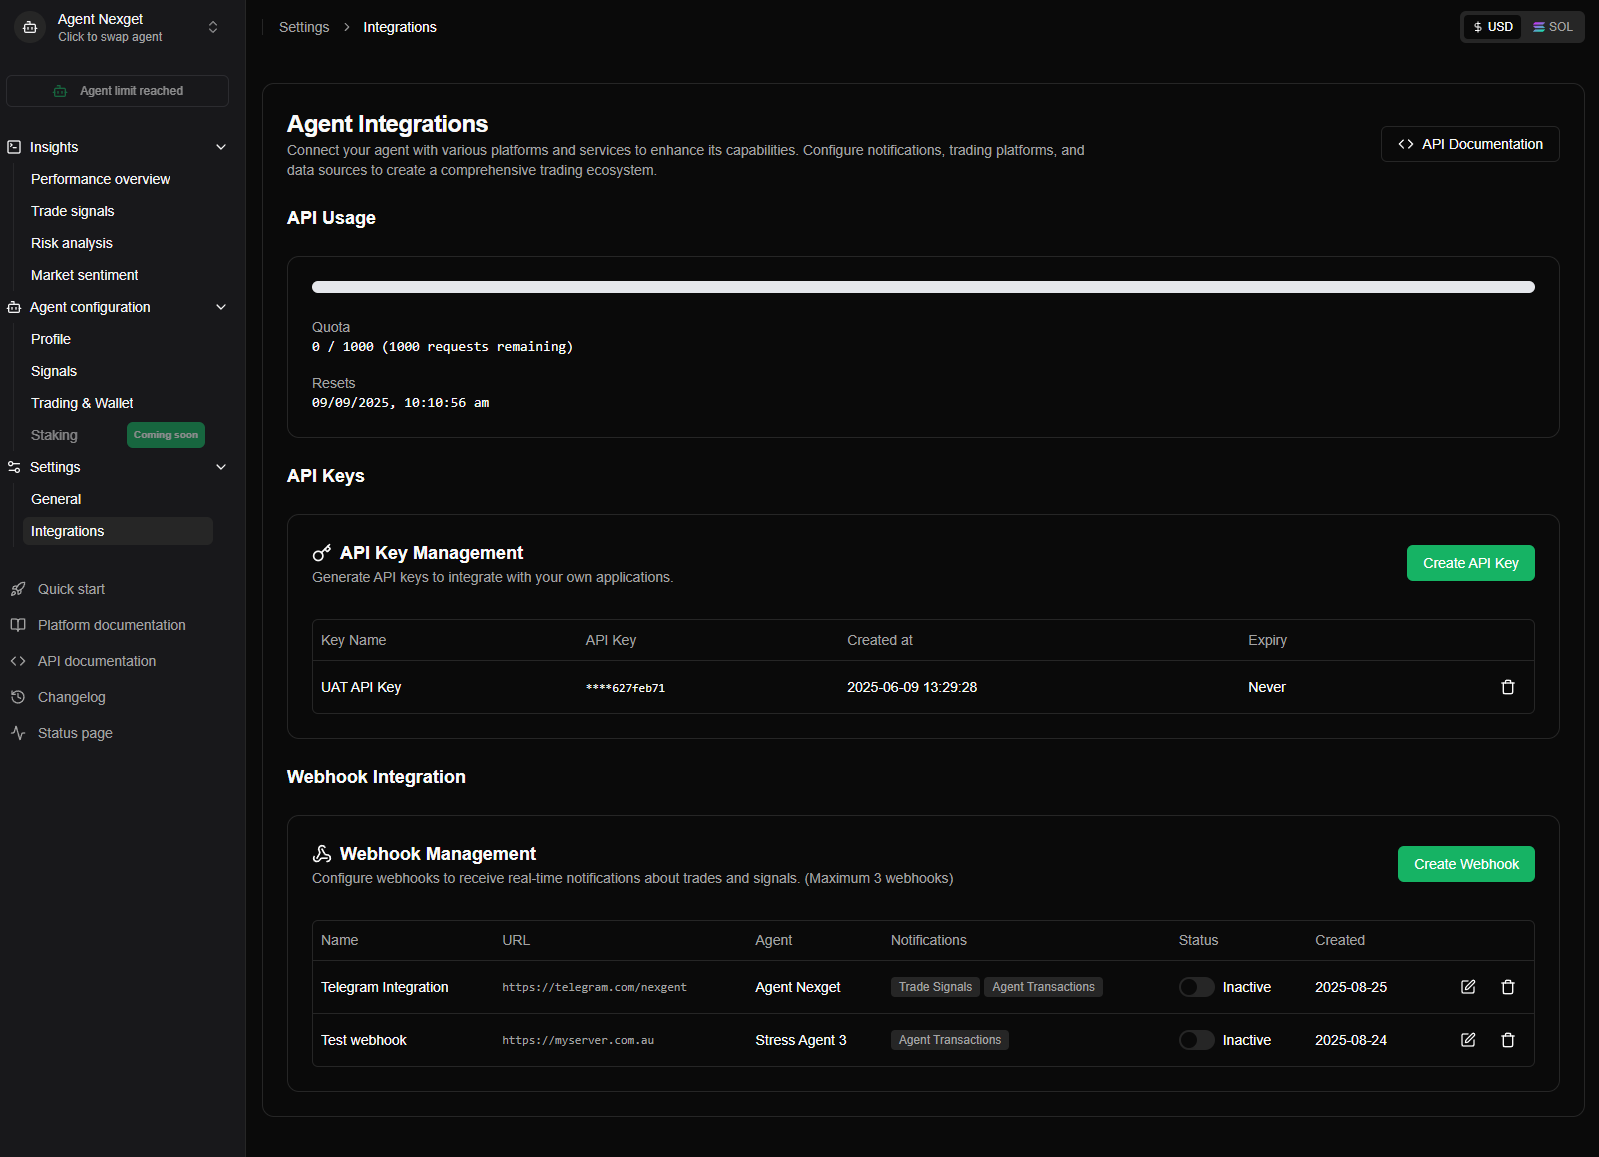Switch currency display to SOL
The width and height of the screenshot is (1599, 1157).
[1553, 27]
